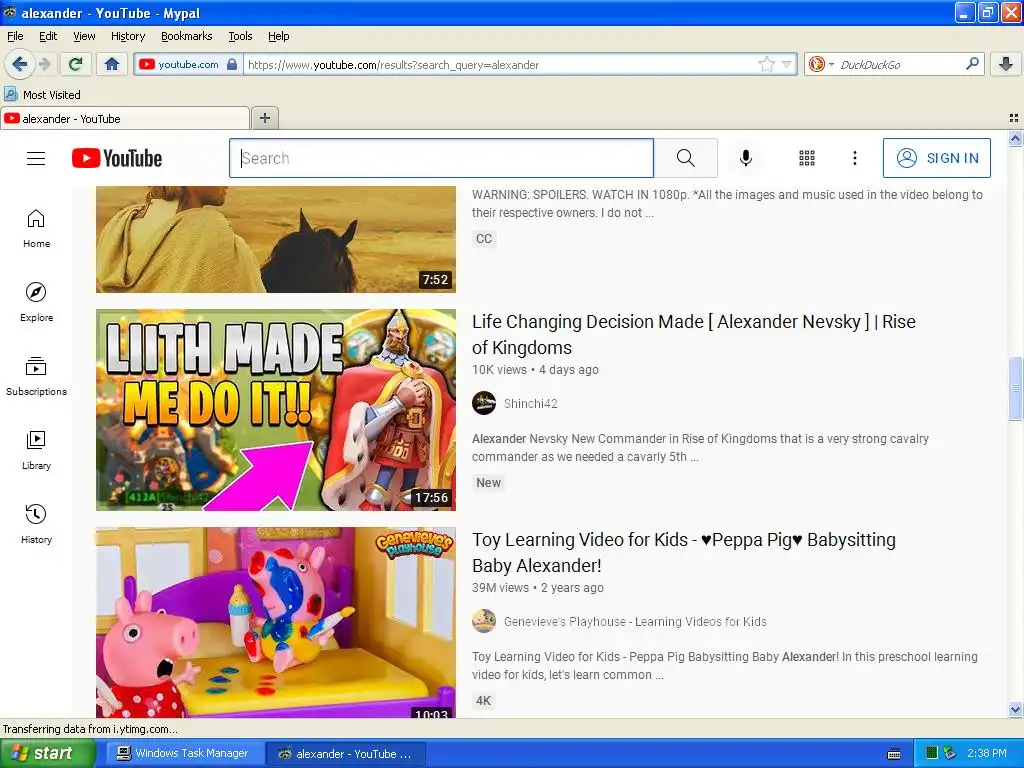Switch to Windows Task Manager in taskbar
Screen dimensions: 1024x768
(183, 754)
